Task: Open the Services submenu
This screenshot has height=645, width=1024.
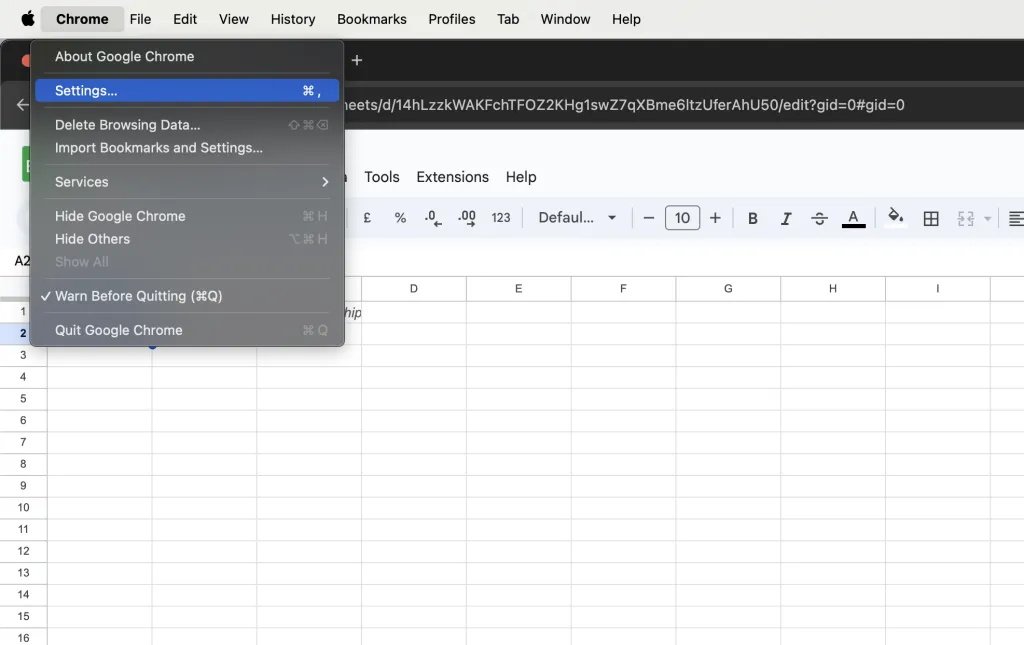Action: [x=81, y=182]
